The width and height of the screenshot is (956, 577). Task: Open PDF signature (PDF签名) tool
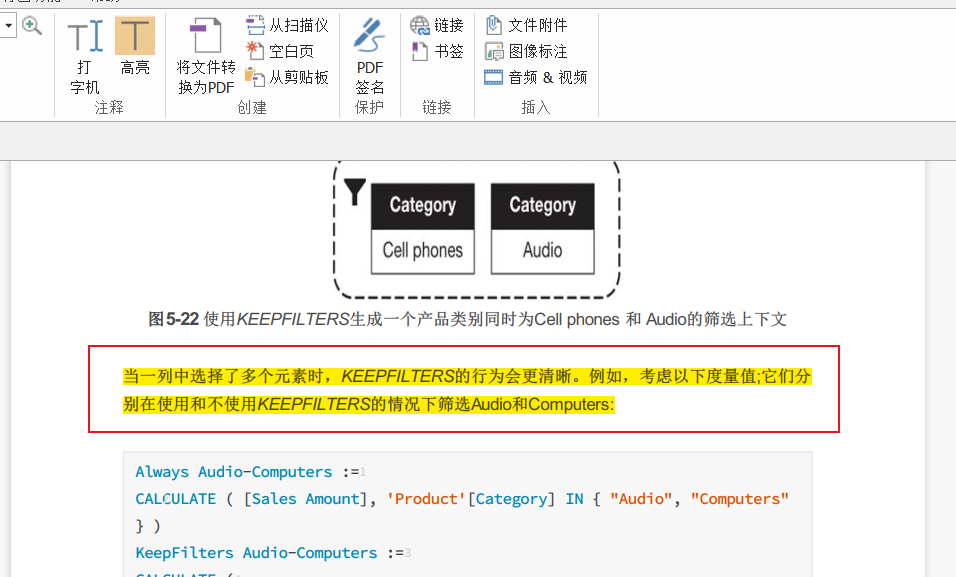(x=369, y=56)
